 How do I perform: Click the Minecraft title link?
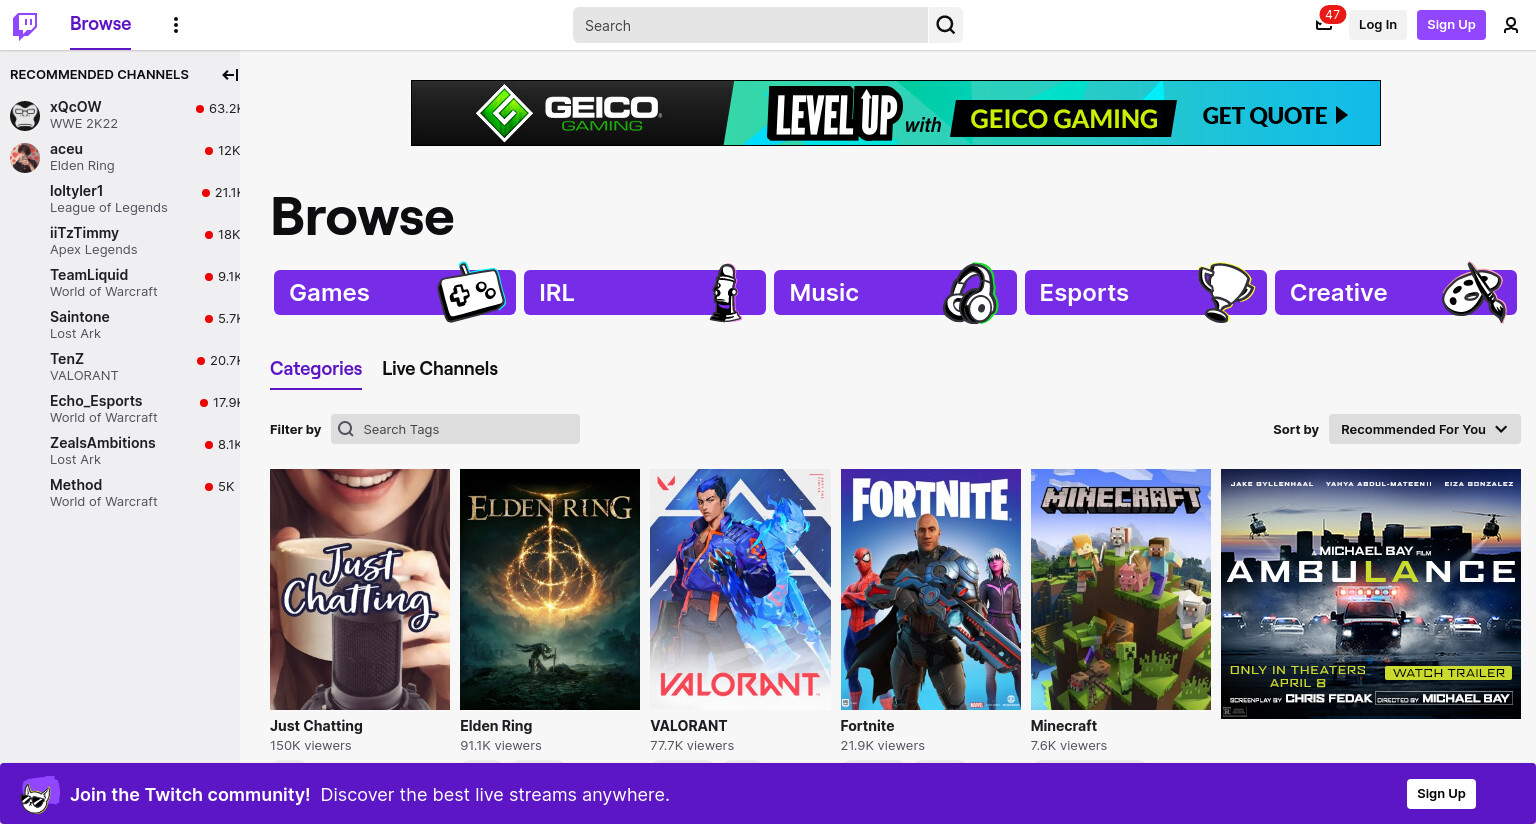(x=1064, y=726)
